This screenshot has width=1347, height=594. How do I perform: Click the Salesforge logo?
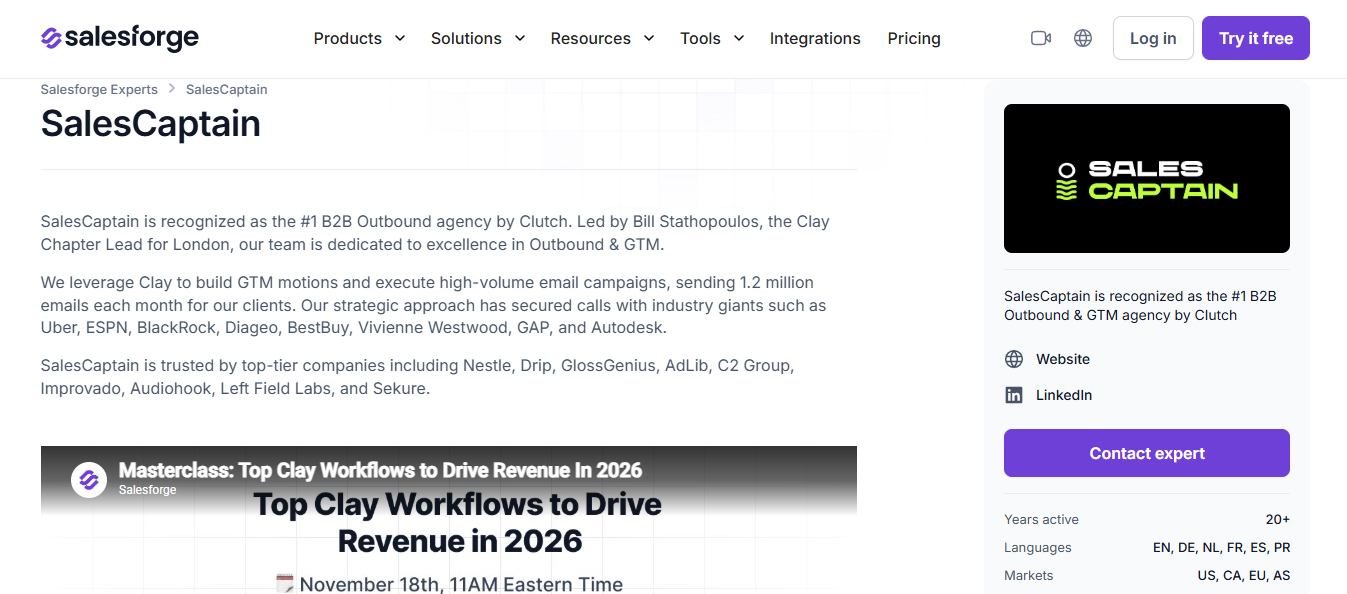click(x=120, y=38)
